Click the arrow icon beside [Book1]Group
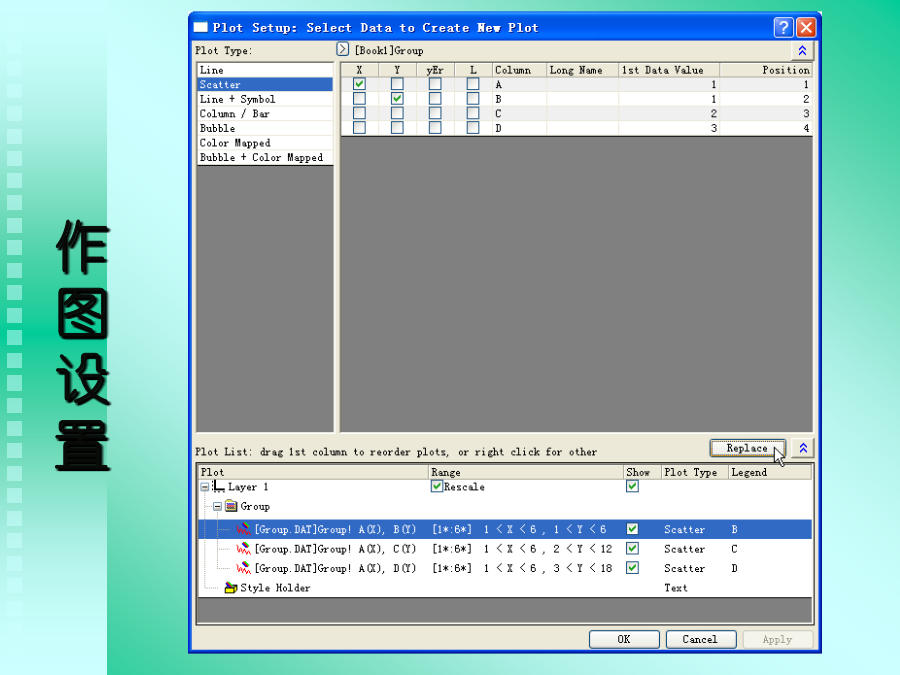 pos(343,49)
